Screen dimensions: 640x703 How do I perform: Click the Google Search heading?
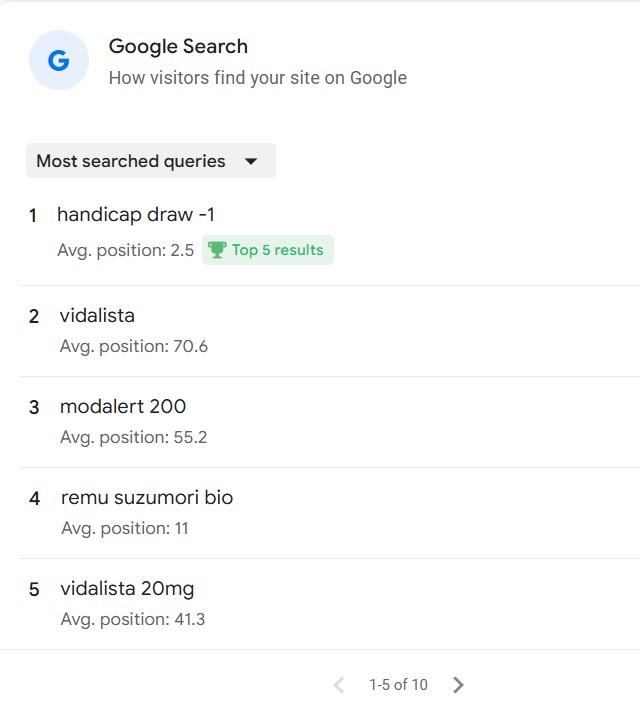(178, 46)
